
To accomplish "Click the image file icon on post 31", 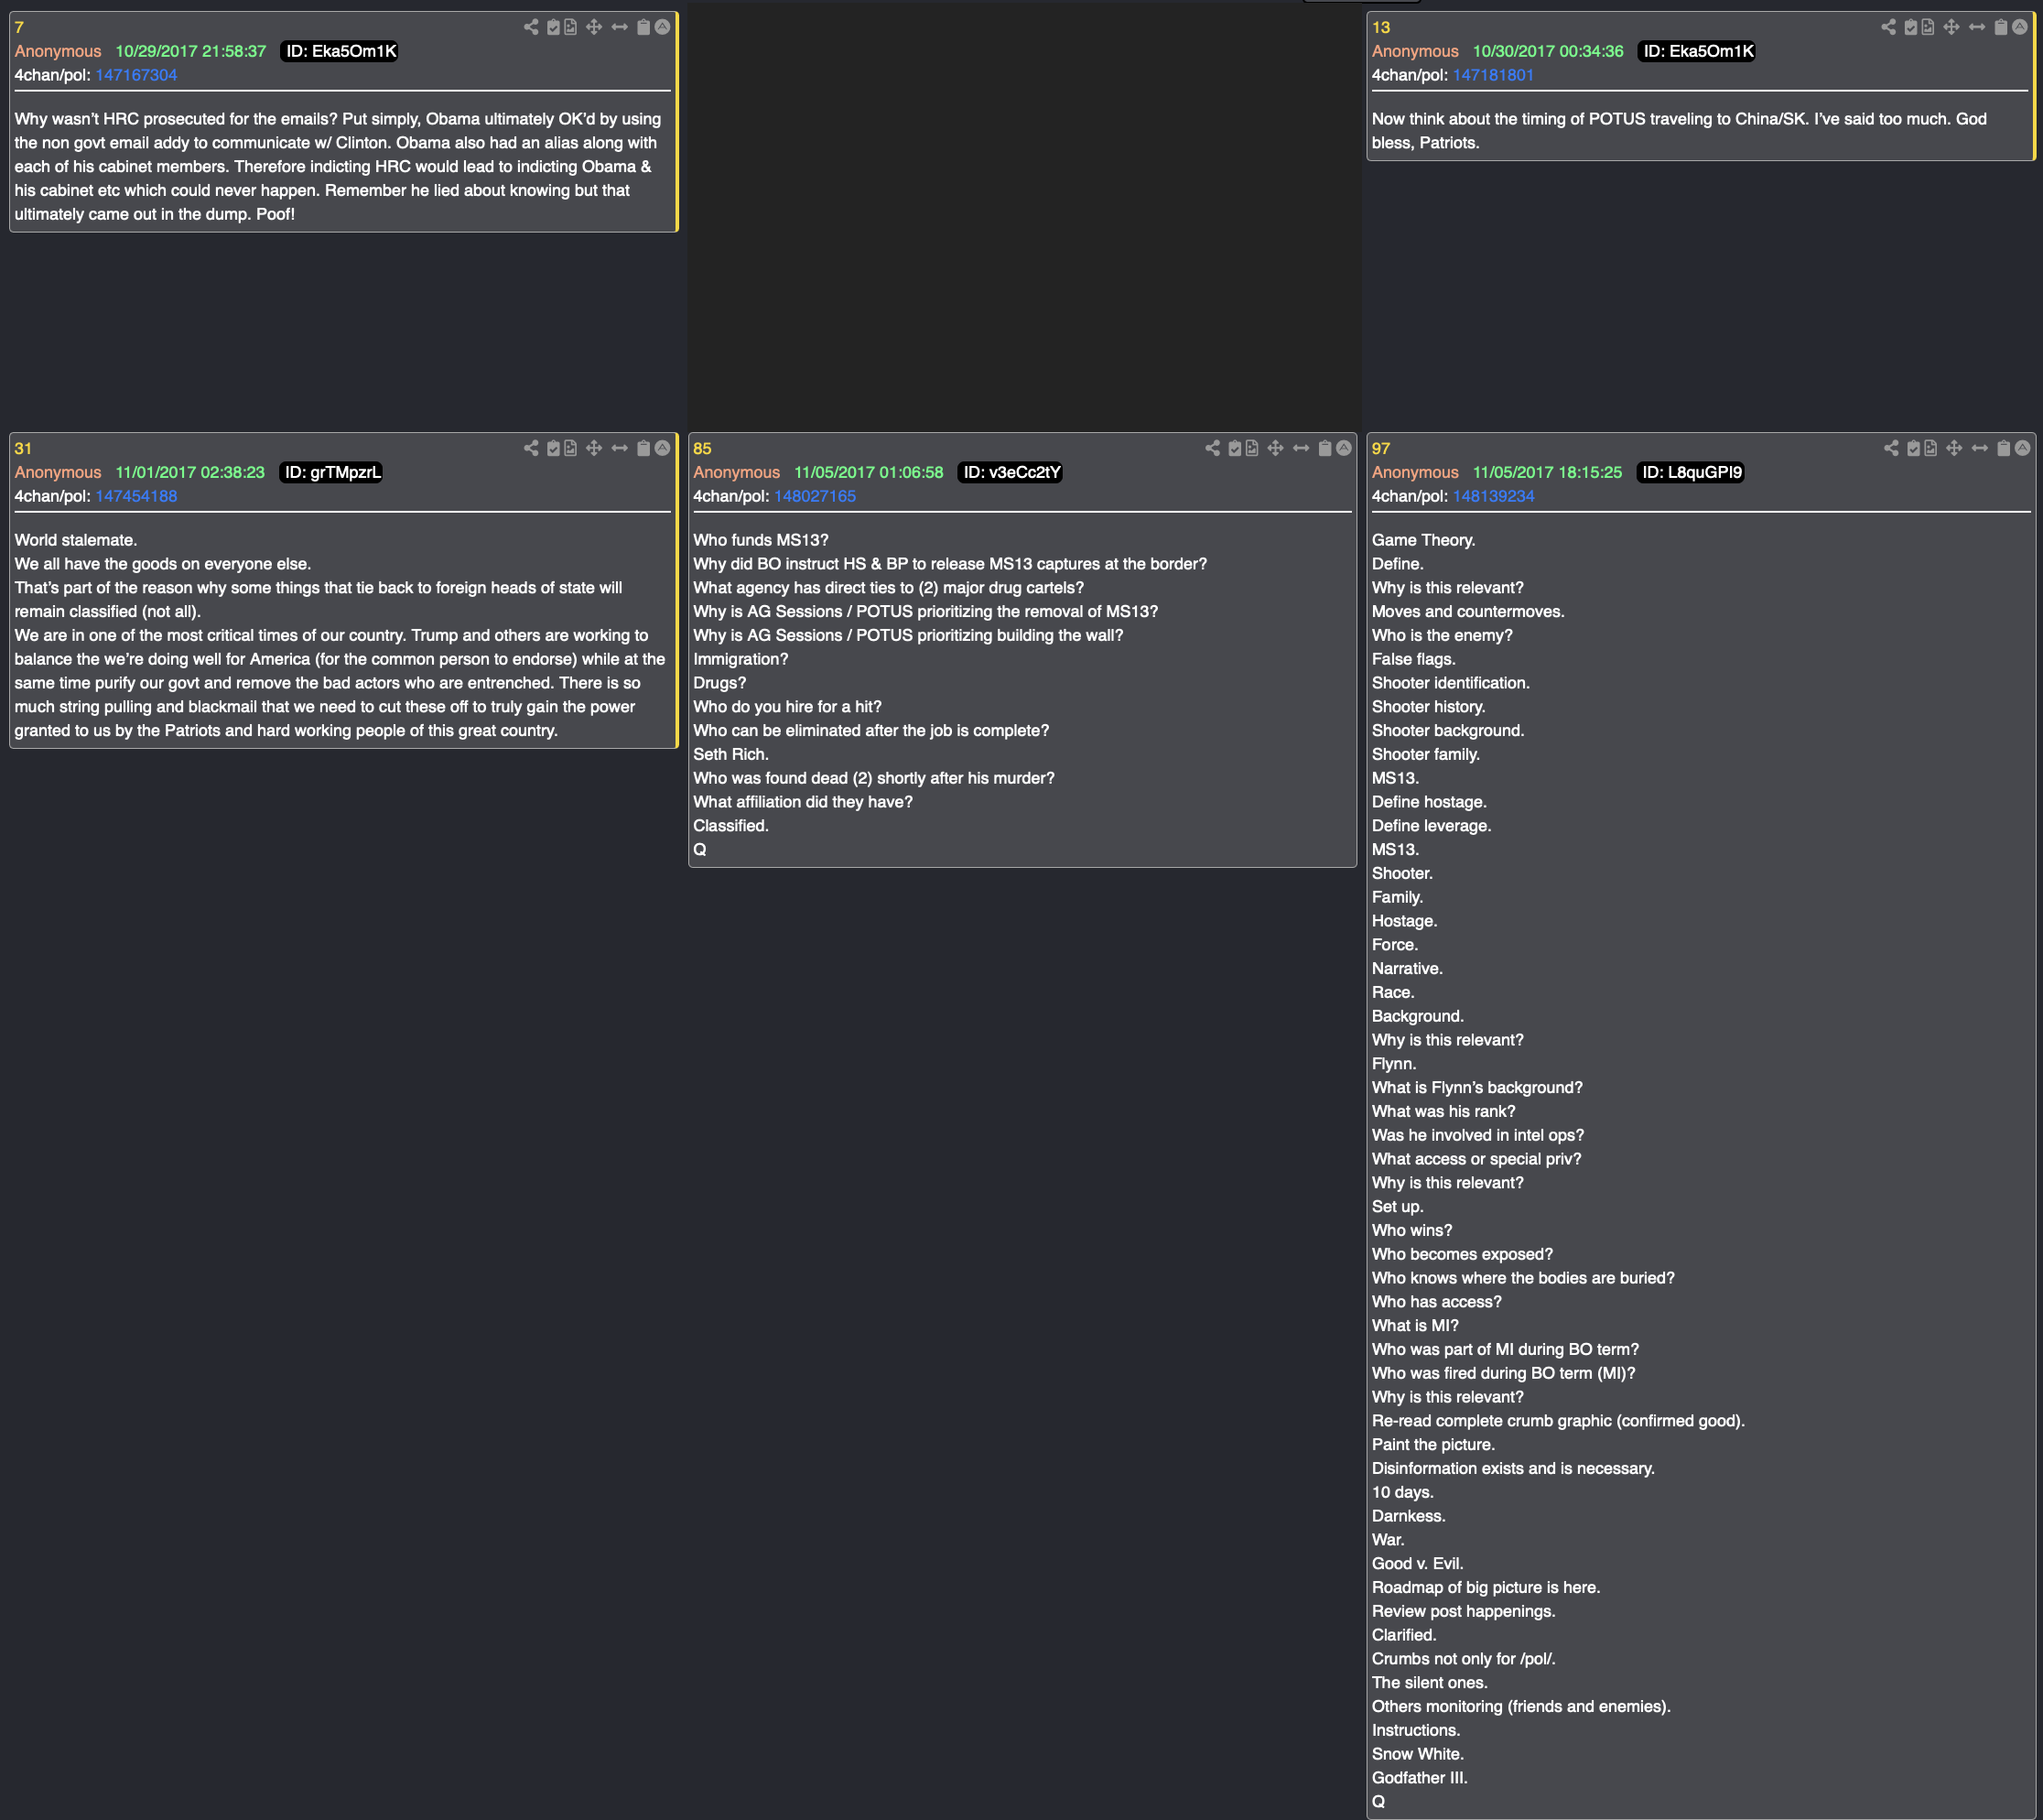I will click(570, 448).
